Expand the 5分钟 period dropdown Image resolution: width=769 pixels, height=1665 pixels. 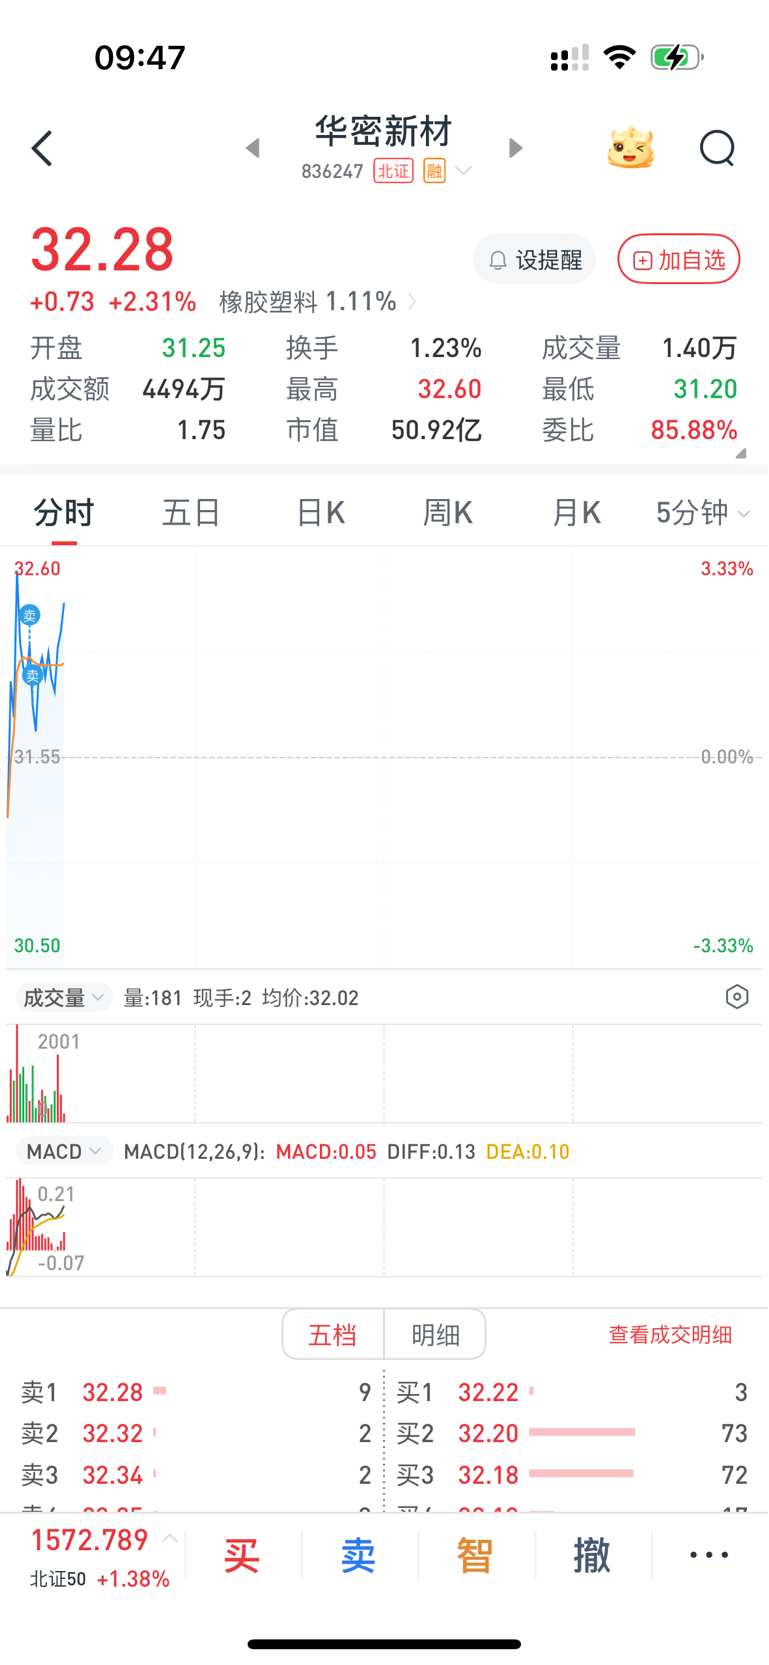(703, 513)
